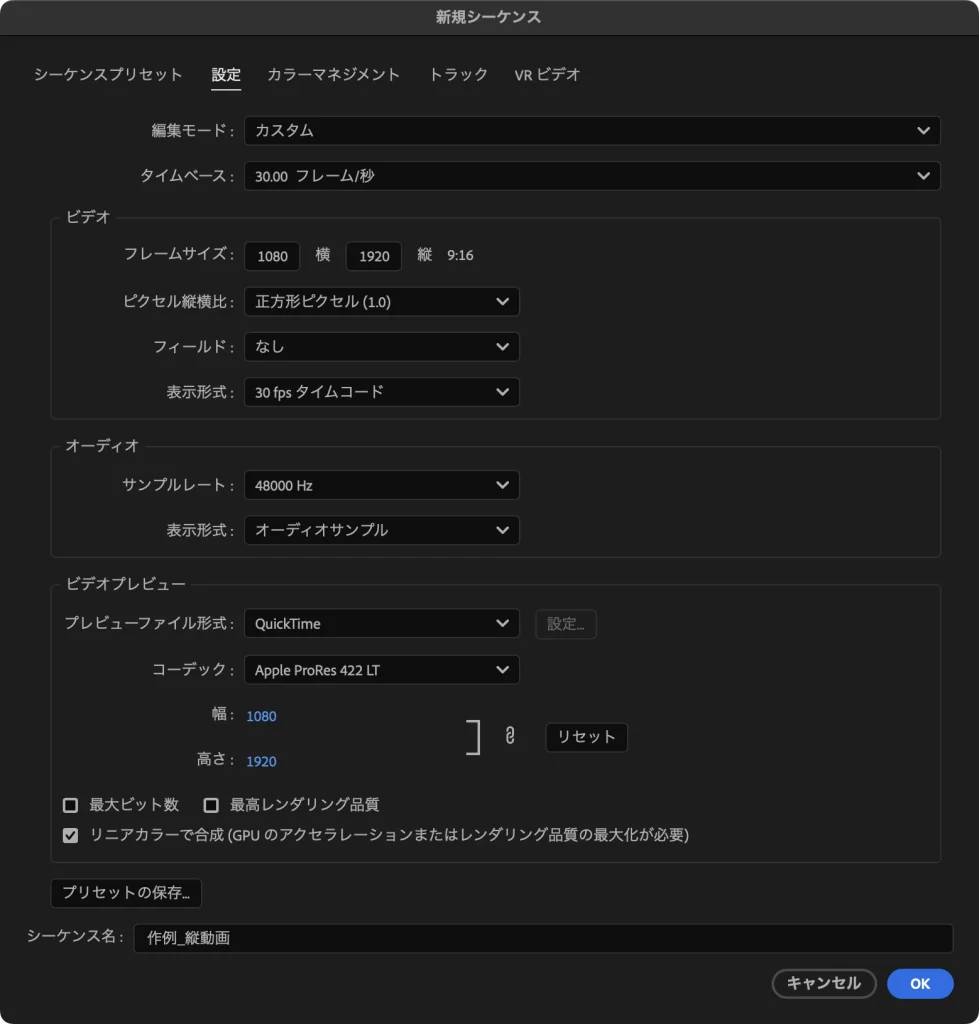Open プレビューファイル形式 dropdown showing QuickTime

click(382, 624)
